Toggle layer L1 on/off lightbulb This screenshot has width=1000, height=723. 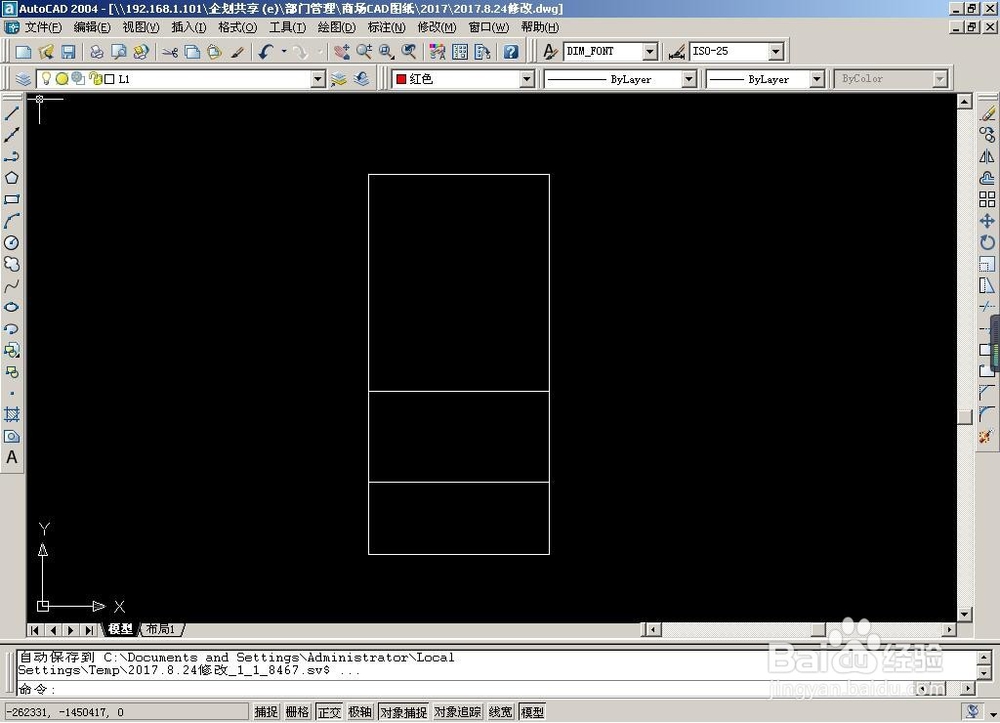click(46, 78)
